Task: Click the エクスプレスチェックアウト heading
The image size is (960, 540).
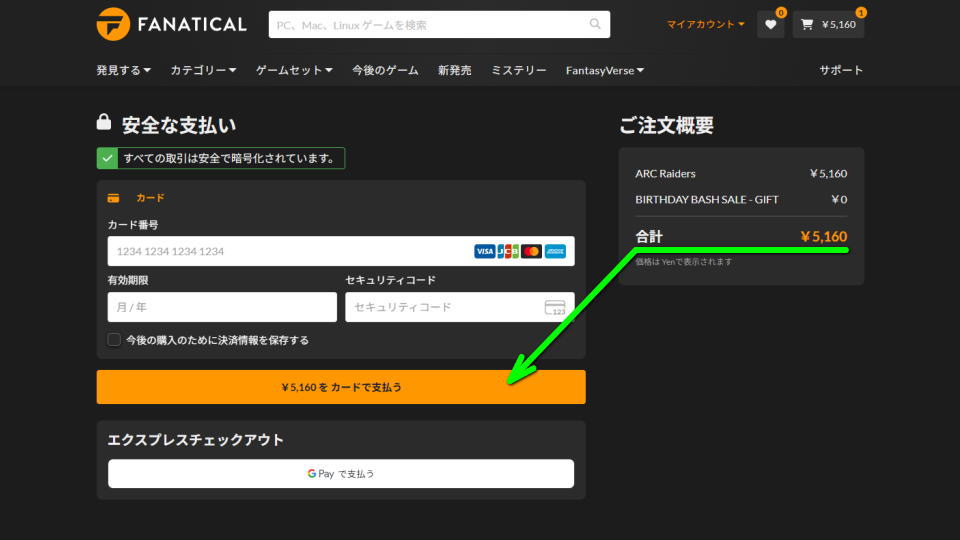Action: pyautogui.click(x=195, y=440)
